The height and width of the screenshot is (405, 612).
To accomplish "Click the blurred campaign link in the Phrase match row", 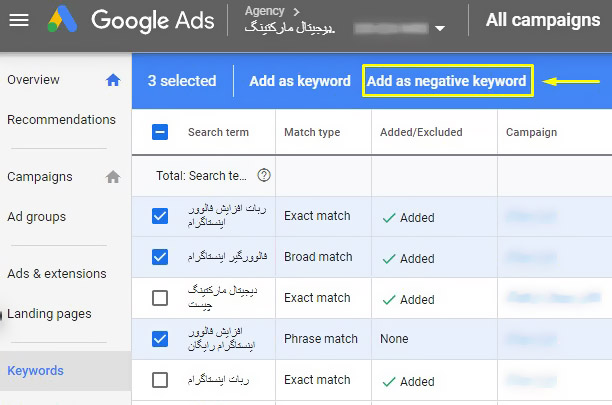I will 531,339.
